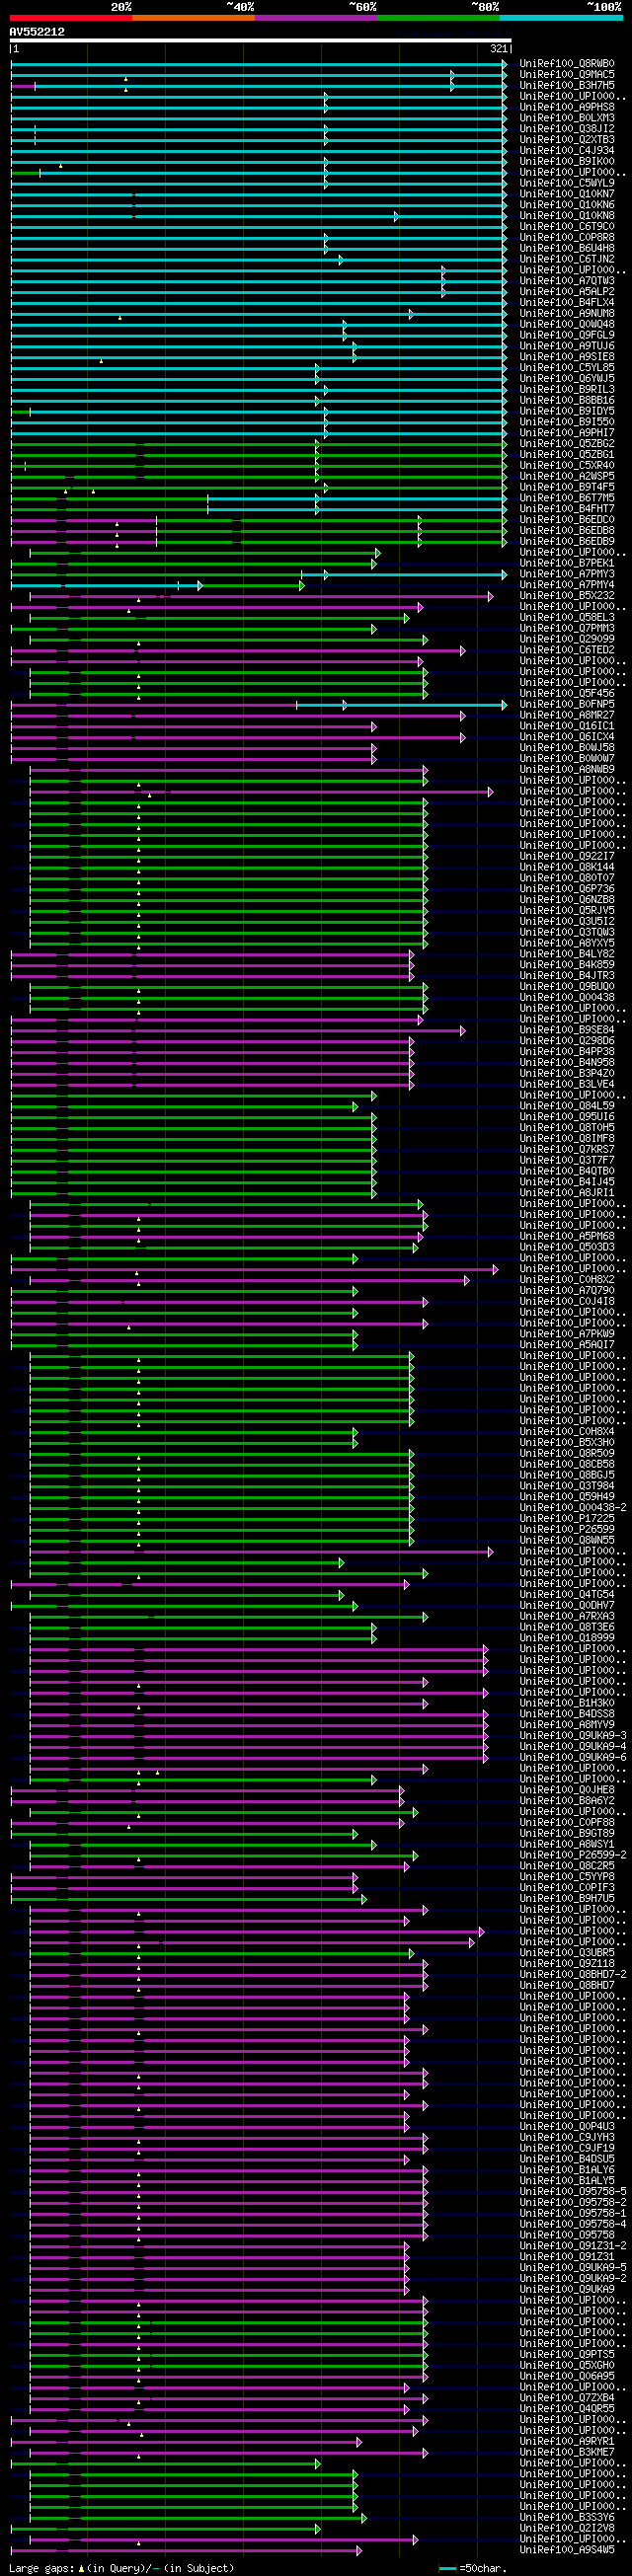Open hit UniRef100_Q9MAC5

[567, 75]
